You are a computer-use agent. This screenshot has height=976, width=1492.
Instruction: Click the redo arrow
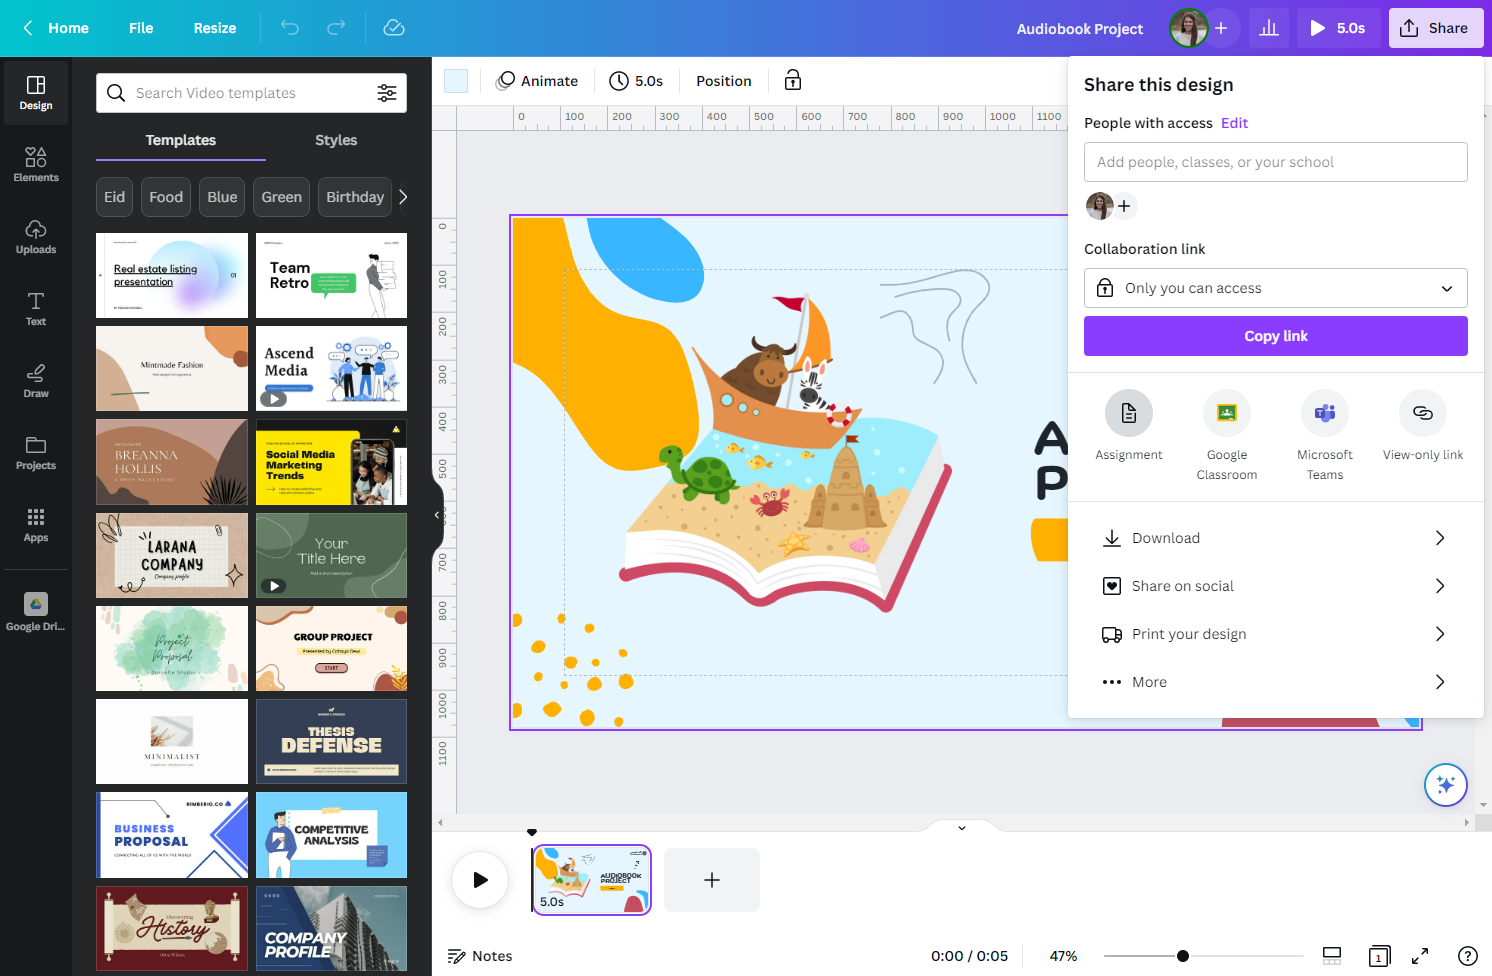tap(336, 28)
